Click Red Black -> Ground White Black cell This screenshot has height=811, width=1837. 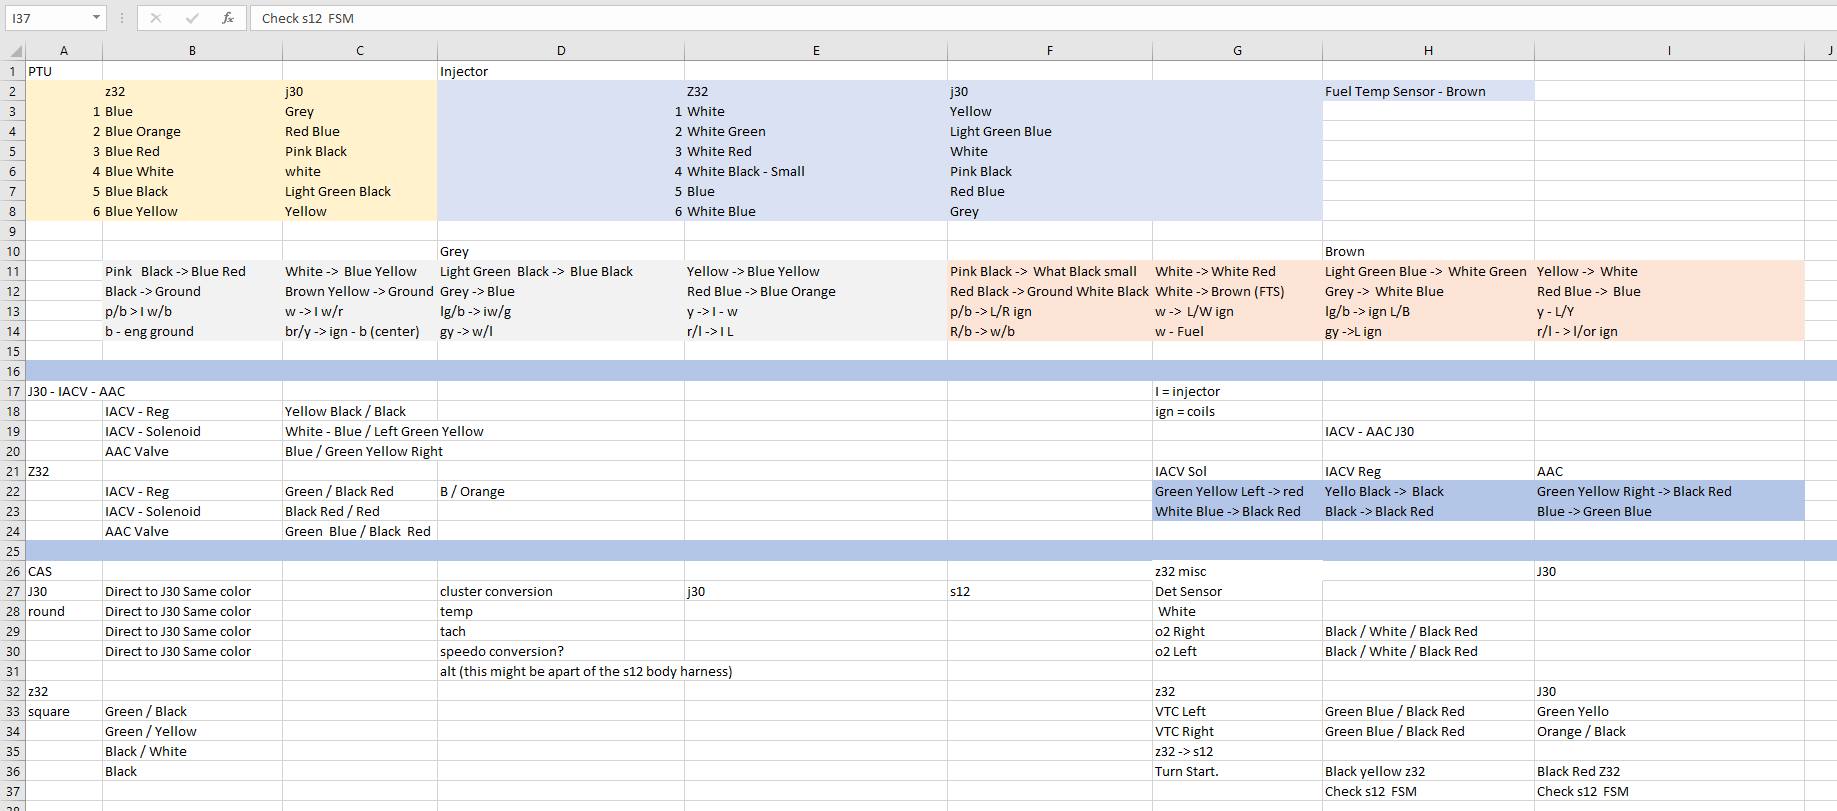(x=1050, y=291)
